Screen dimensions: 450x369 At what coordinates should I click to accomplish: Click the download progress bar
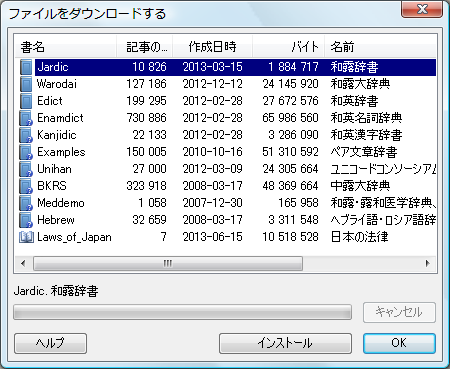(x=182, y=312)
